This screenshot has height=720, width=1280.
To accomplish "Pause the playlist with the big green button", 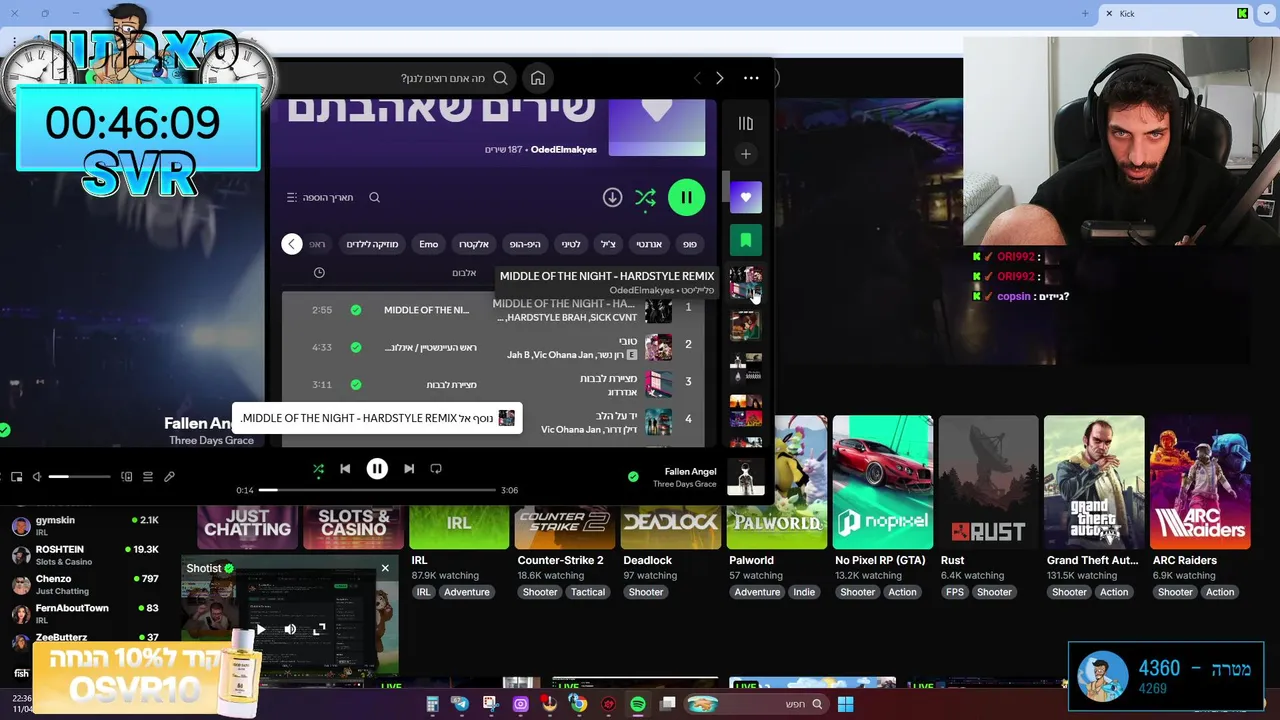I will coord(686,197).
